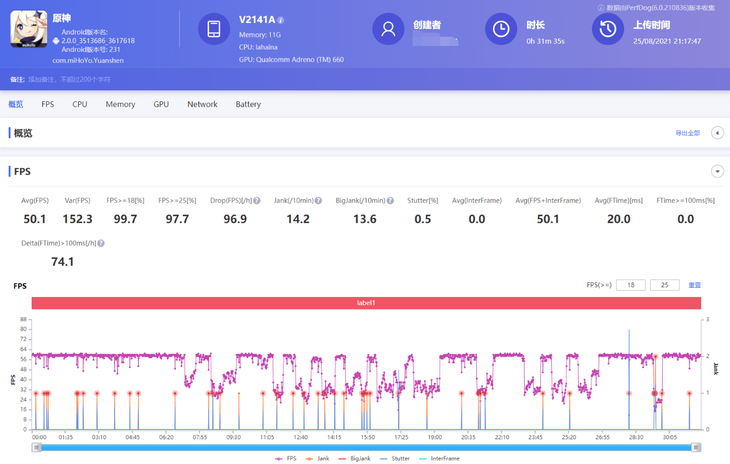Collapse the overview panel with the left arrow
Screen dimensions: 730x464
[x=717, y=133]
